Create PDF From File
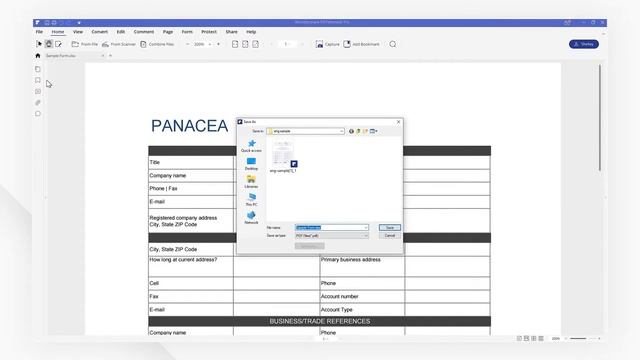 click(84, 44)
